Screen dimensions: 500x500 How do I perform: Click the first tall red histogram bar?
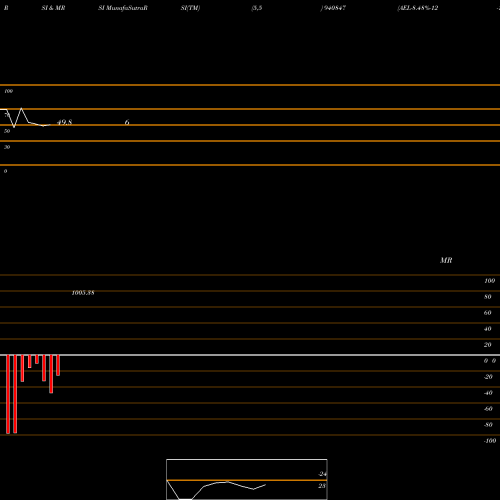click(8, 394)
